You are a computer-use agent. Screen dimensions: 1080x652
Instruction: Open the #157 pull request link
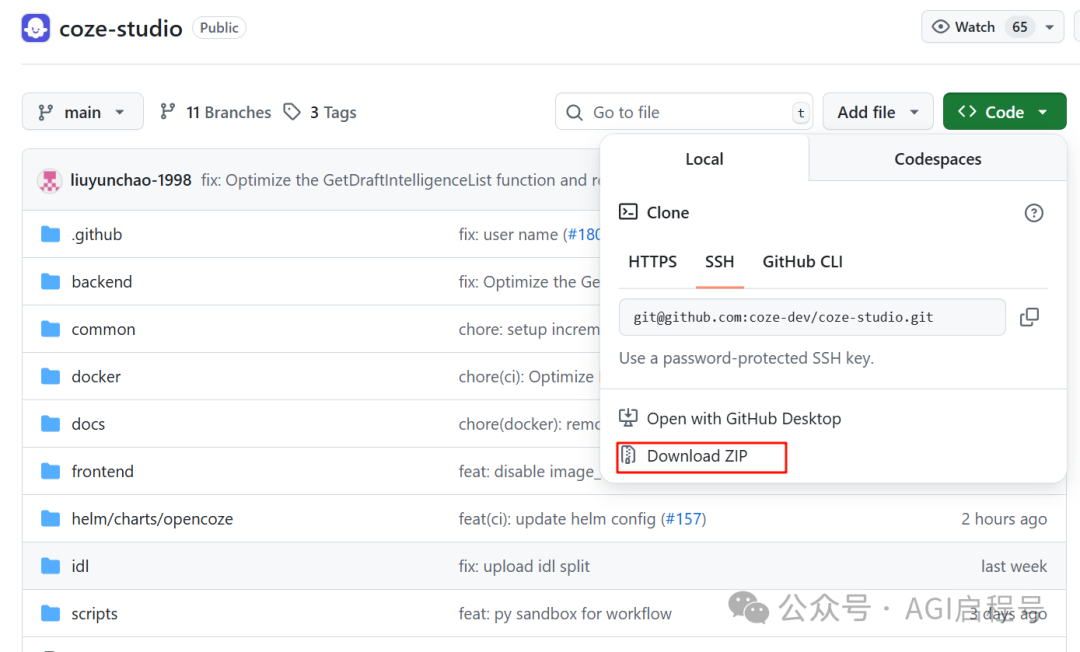coord(683,518)
